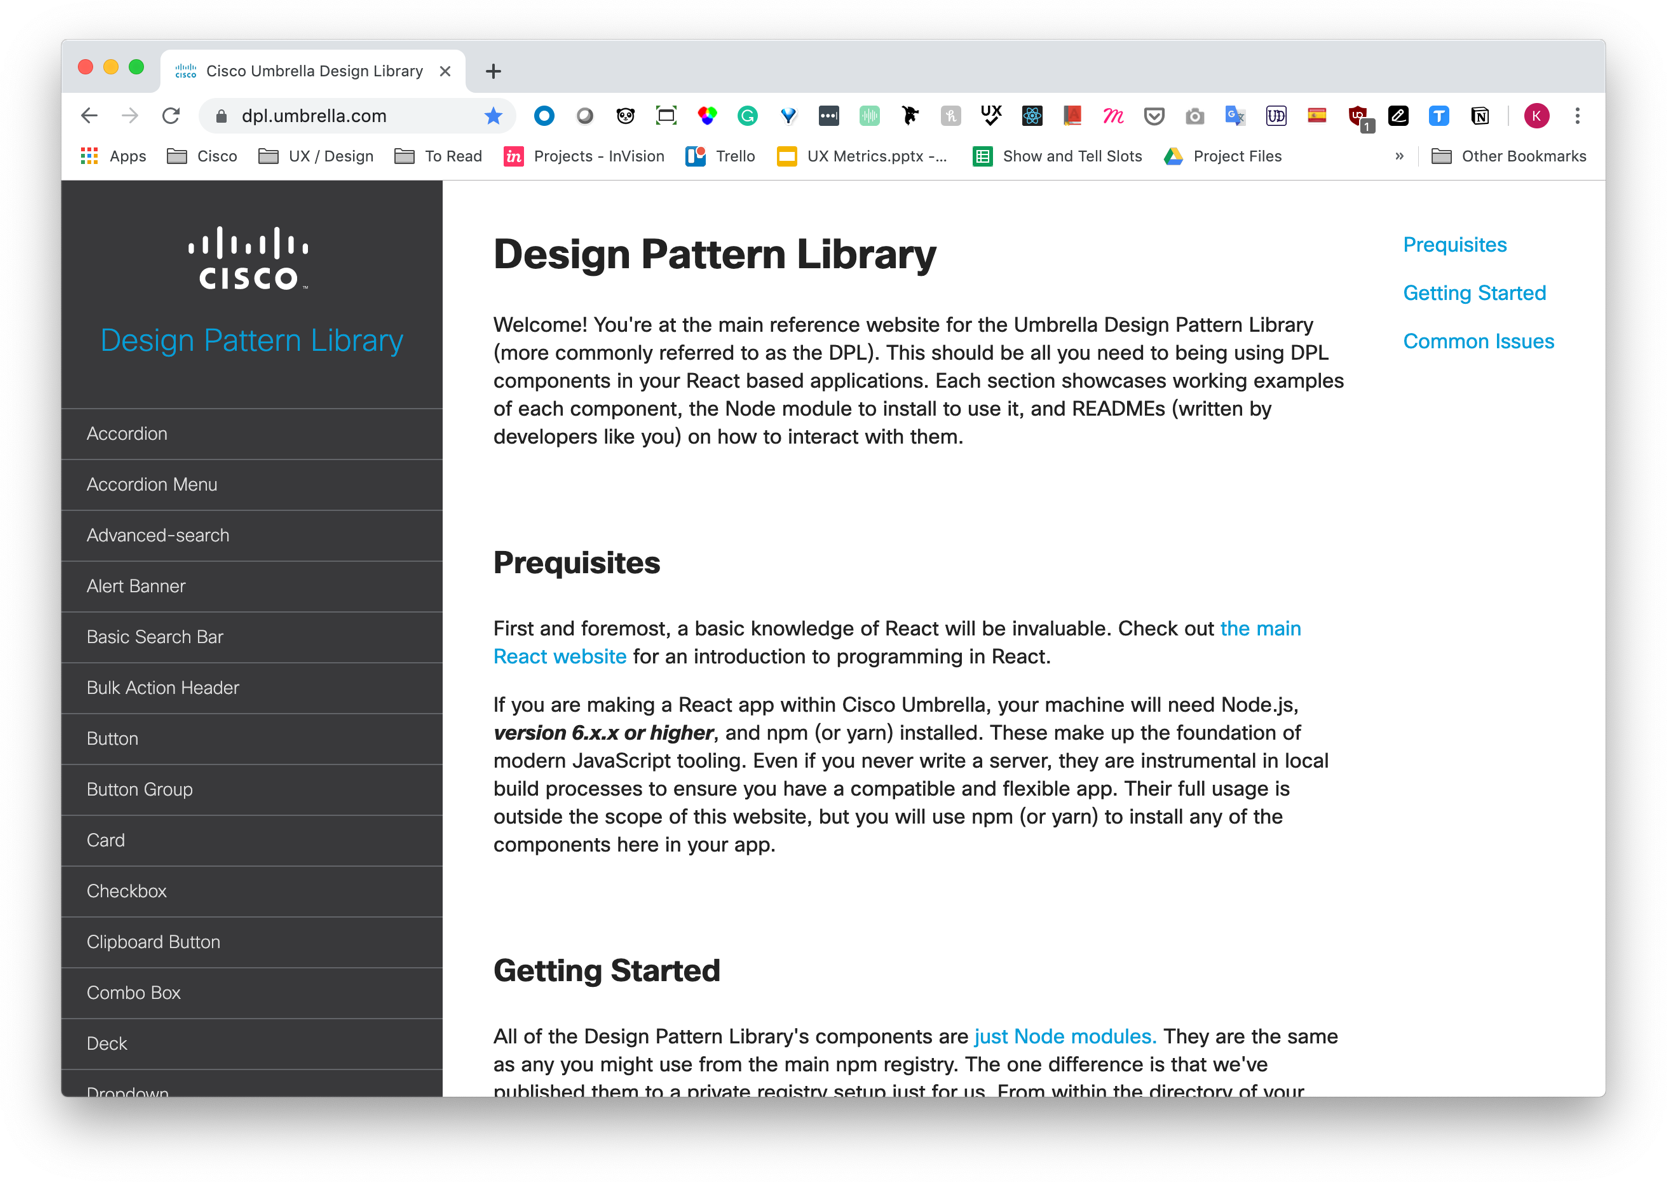1667x1182 pixels.
Task: Open the Show and Tell Slots bookmark
Action: coord(1057,156)
